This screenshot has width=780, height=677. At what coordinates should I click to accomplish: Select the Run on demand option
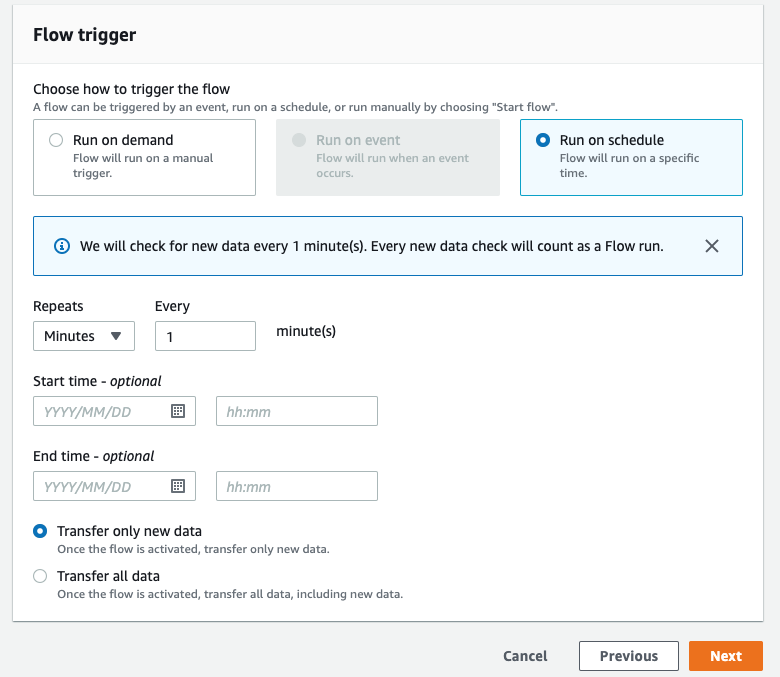pos(56,140)
